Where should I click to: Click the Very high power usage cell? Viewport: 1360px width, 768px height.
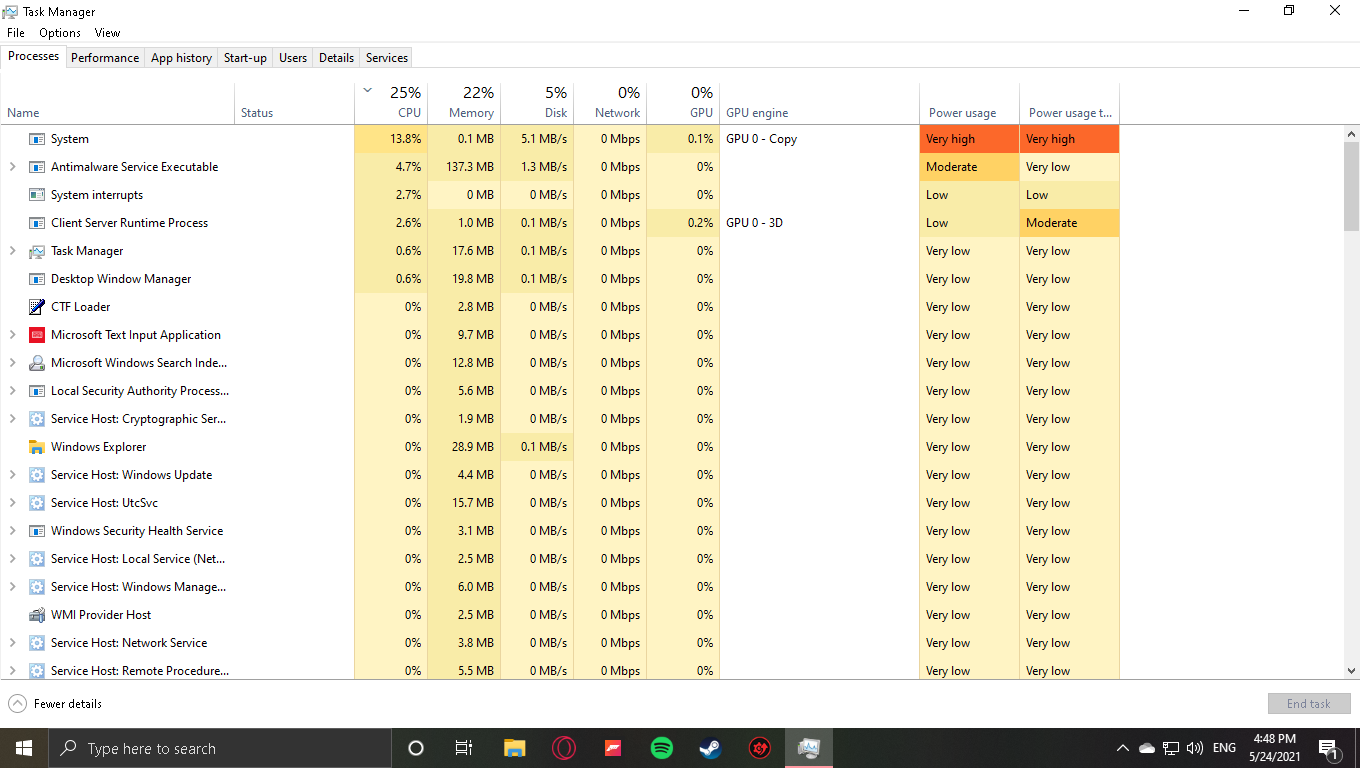pyautogui.click(x=969, y=139)
